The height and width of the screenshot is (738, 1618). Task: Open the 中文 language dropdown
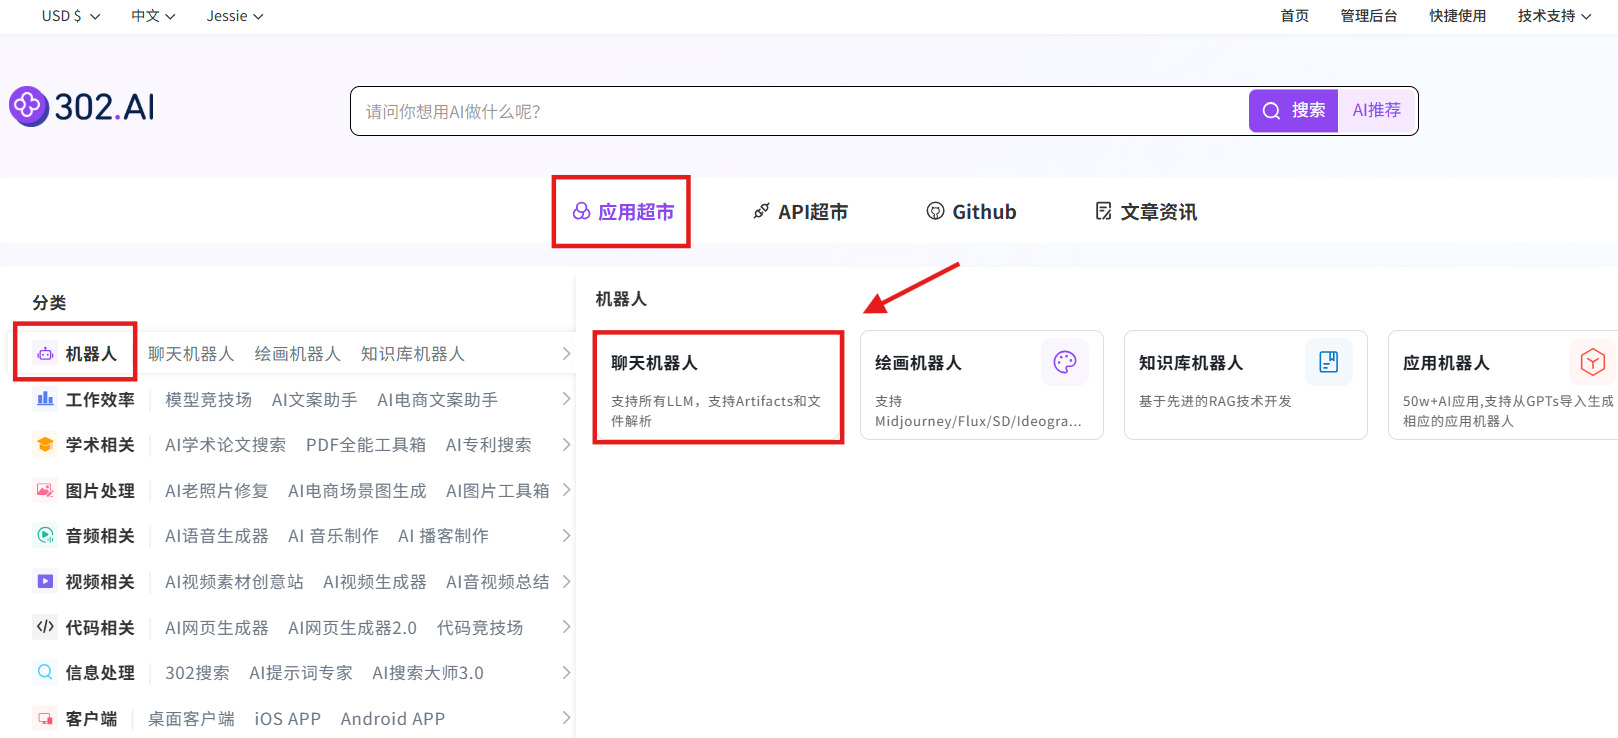(153, 16)
